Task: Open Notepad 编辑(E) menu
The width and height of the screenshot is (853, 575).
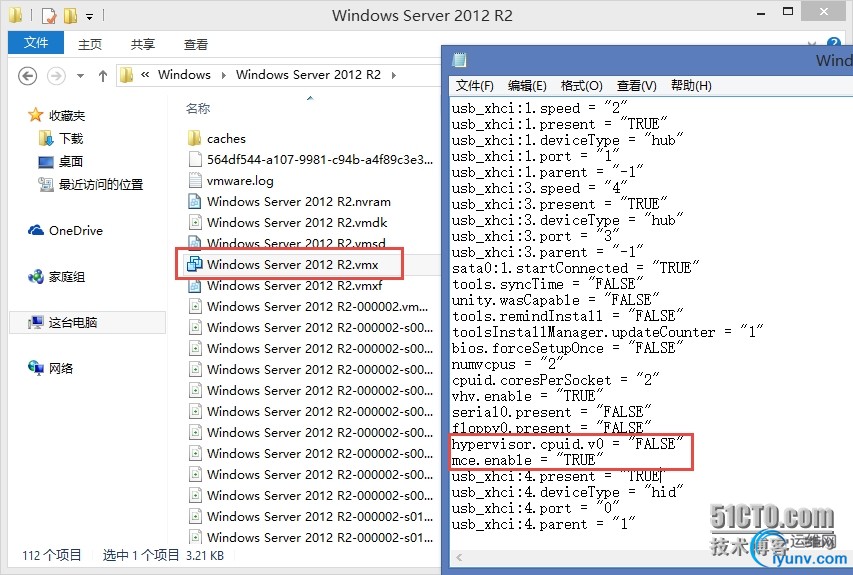Action: [x=527, y=85]
